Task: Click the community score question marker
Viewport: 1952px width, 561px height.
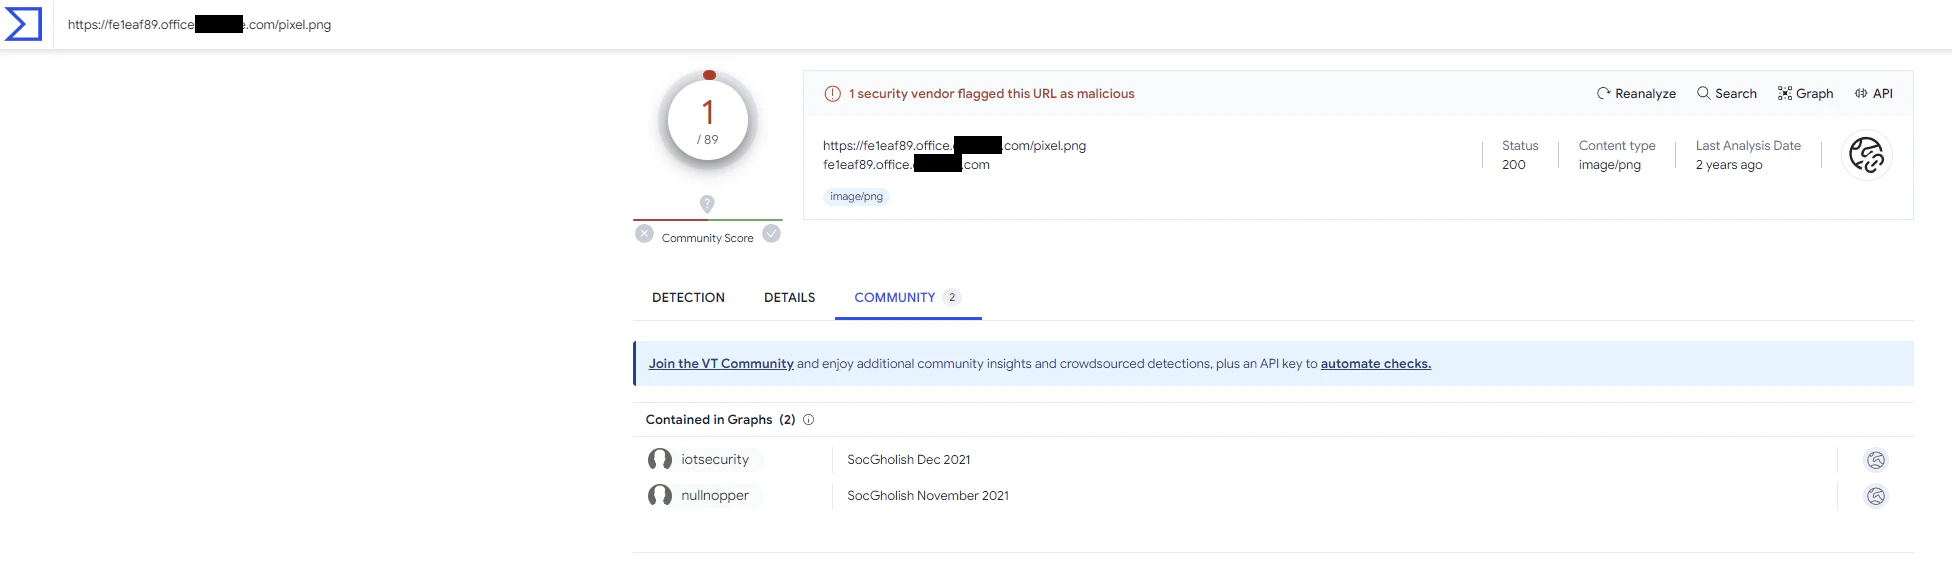Action: (707, 204)
